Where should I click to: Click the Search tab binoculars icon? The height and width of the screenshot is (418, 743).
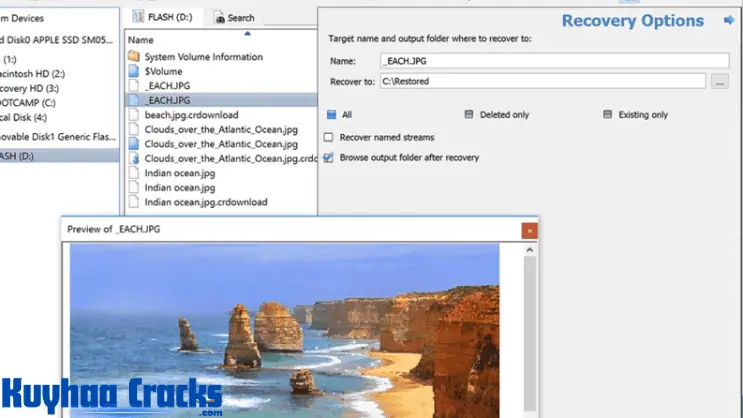coord(219,17)
